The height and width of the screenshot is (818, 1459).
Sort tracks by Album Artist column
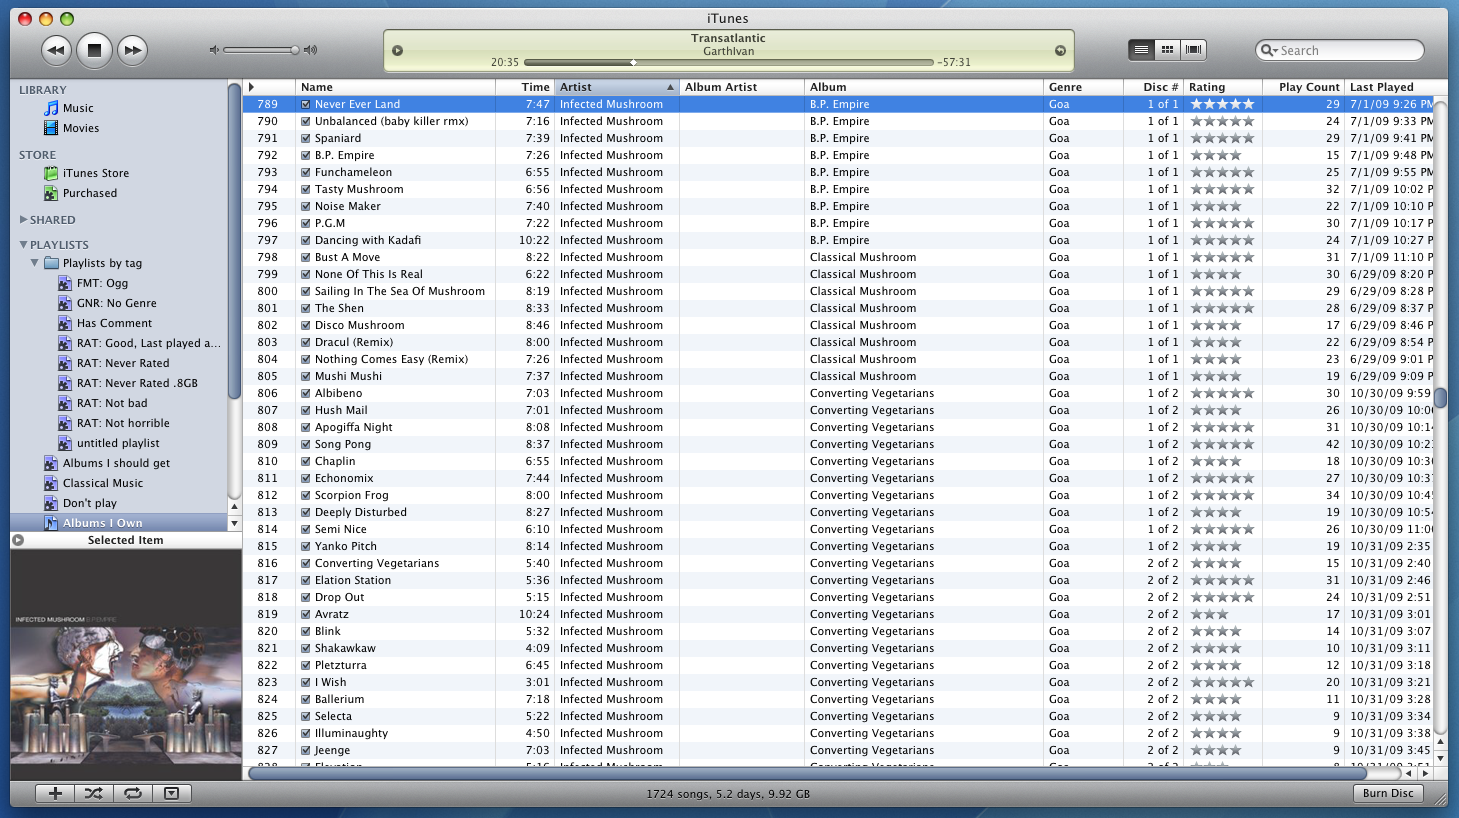tap(742, 87)
